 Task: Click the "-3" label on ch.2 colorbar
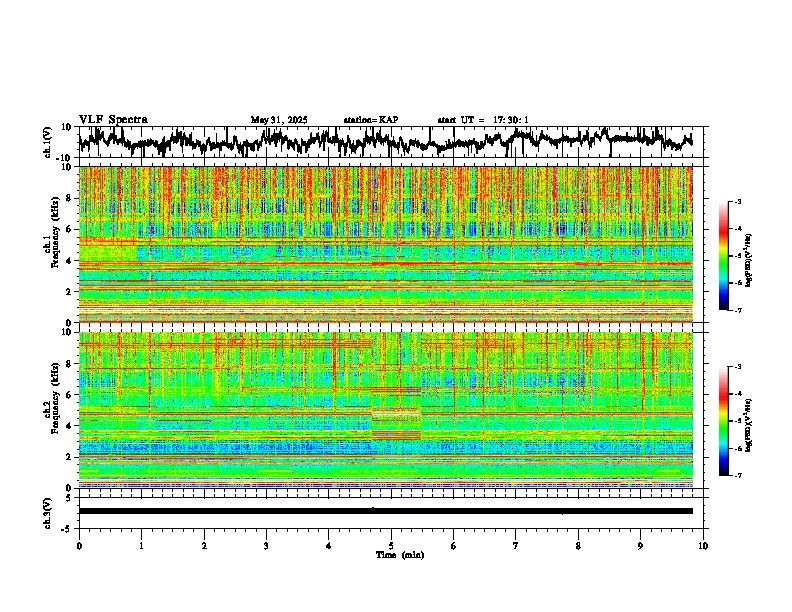point(737,367)
